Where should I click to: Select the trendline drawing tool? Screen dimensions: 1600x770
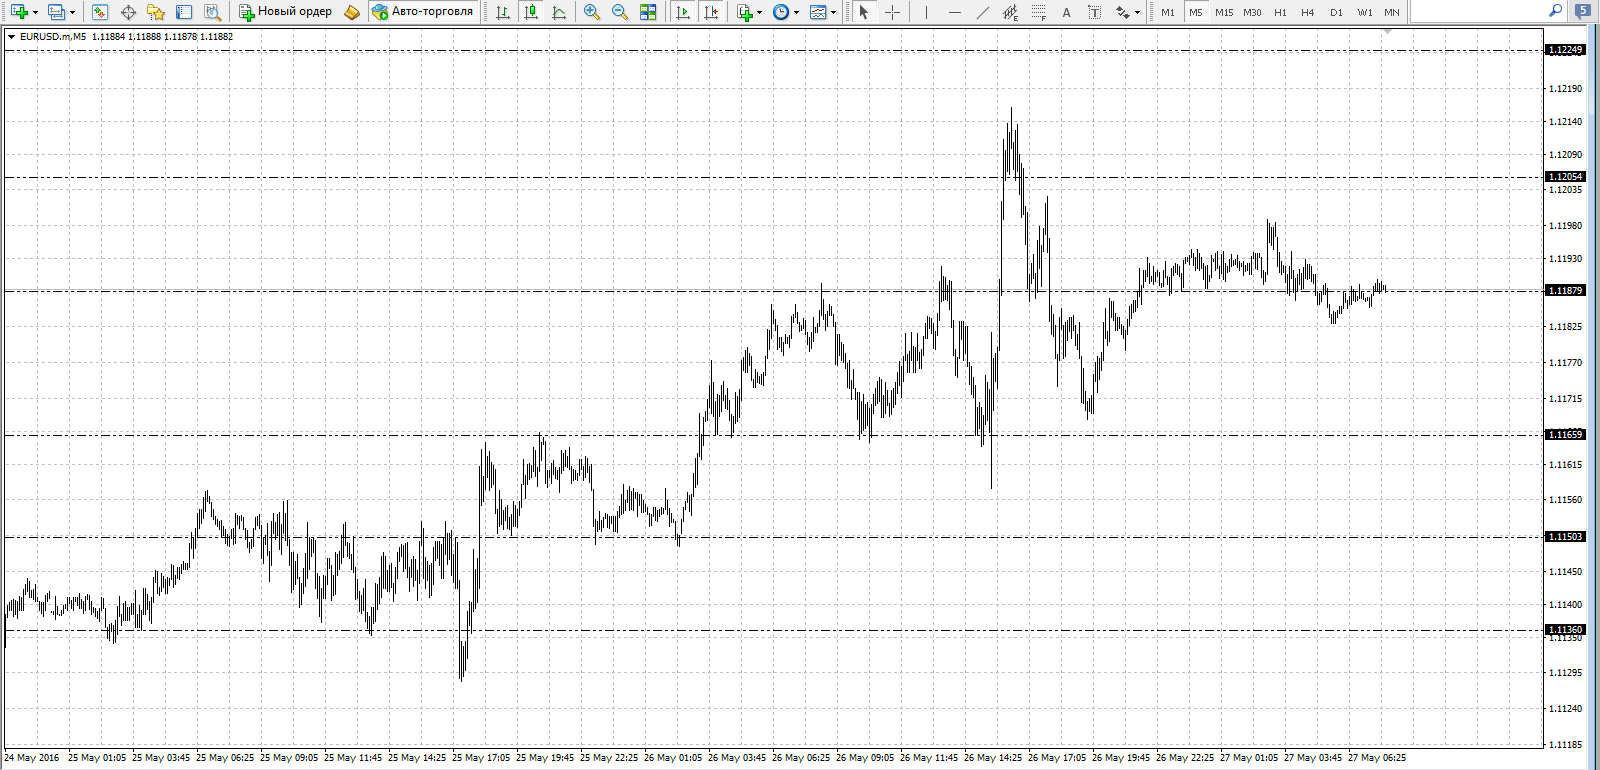[982, 12]
